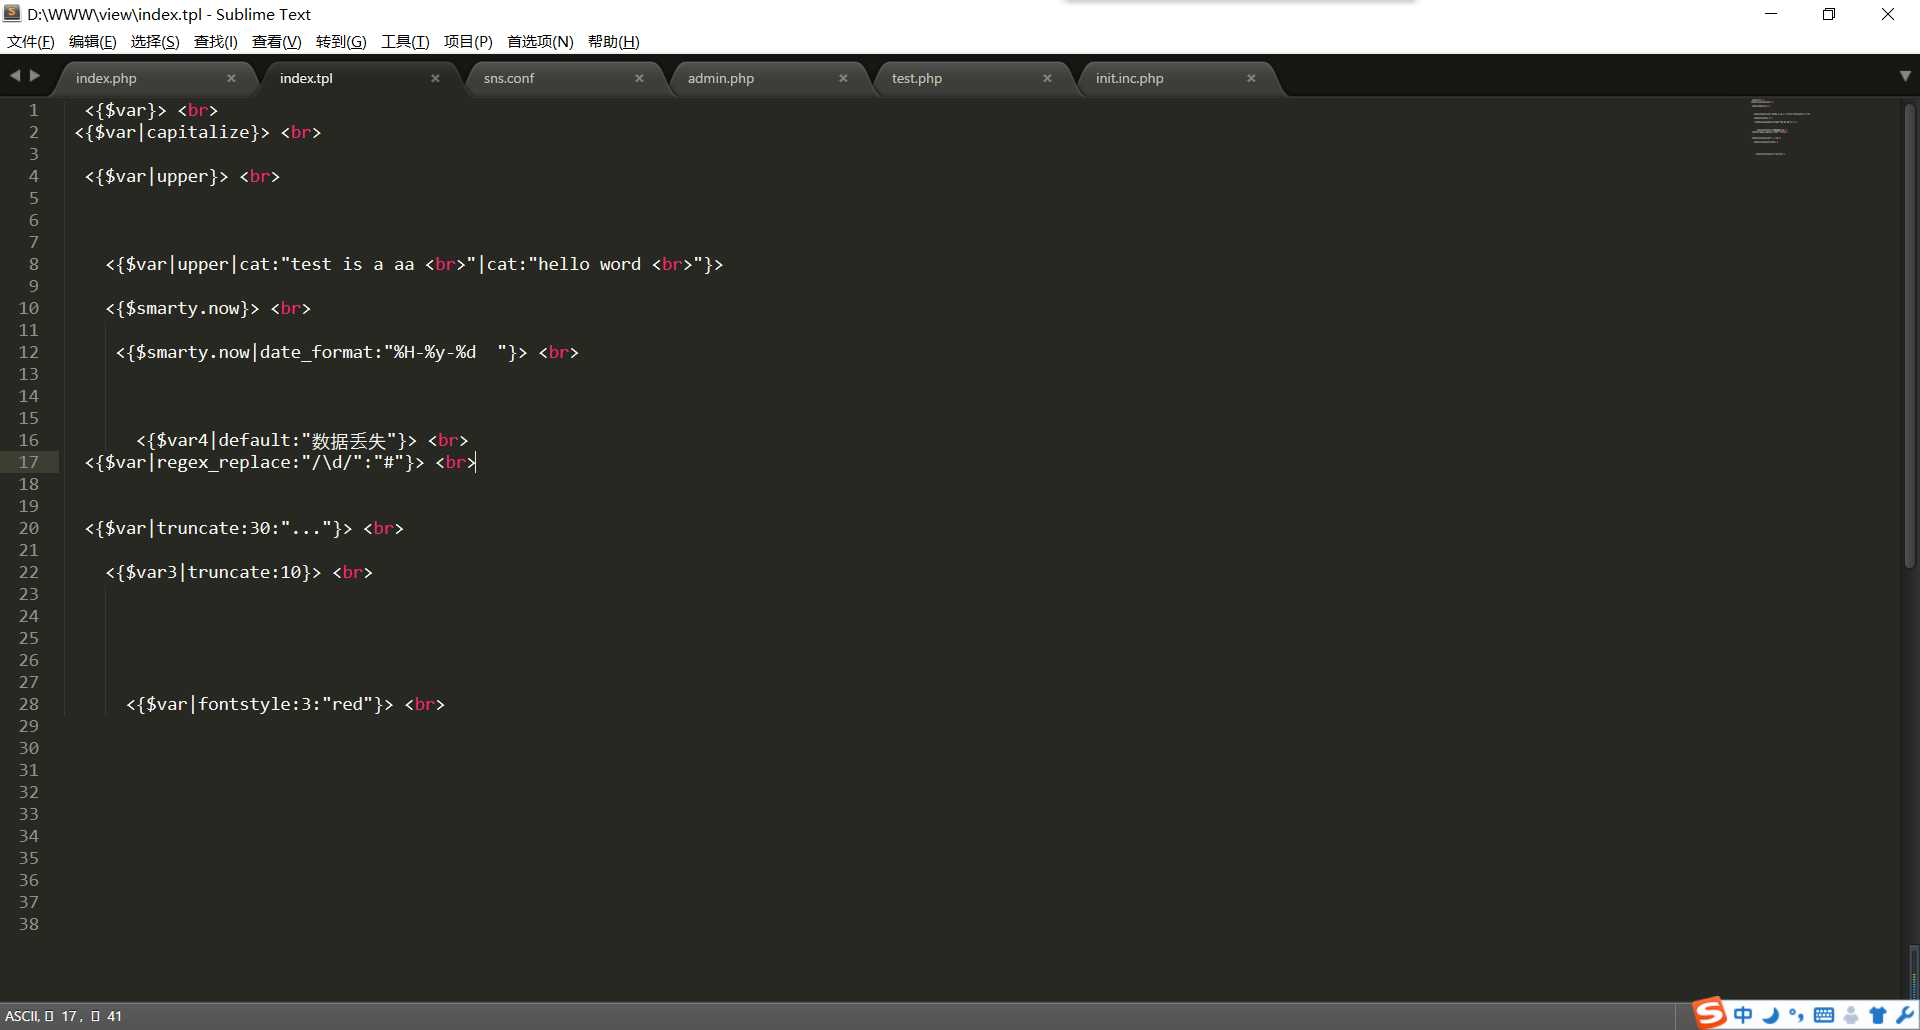The height and width of the screenshot is (1030, 1920).
Task: Click line number 1 in gutter
Action: (34, 110)
